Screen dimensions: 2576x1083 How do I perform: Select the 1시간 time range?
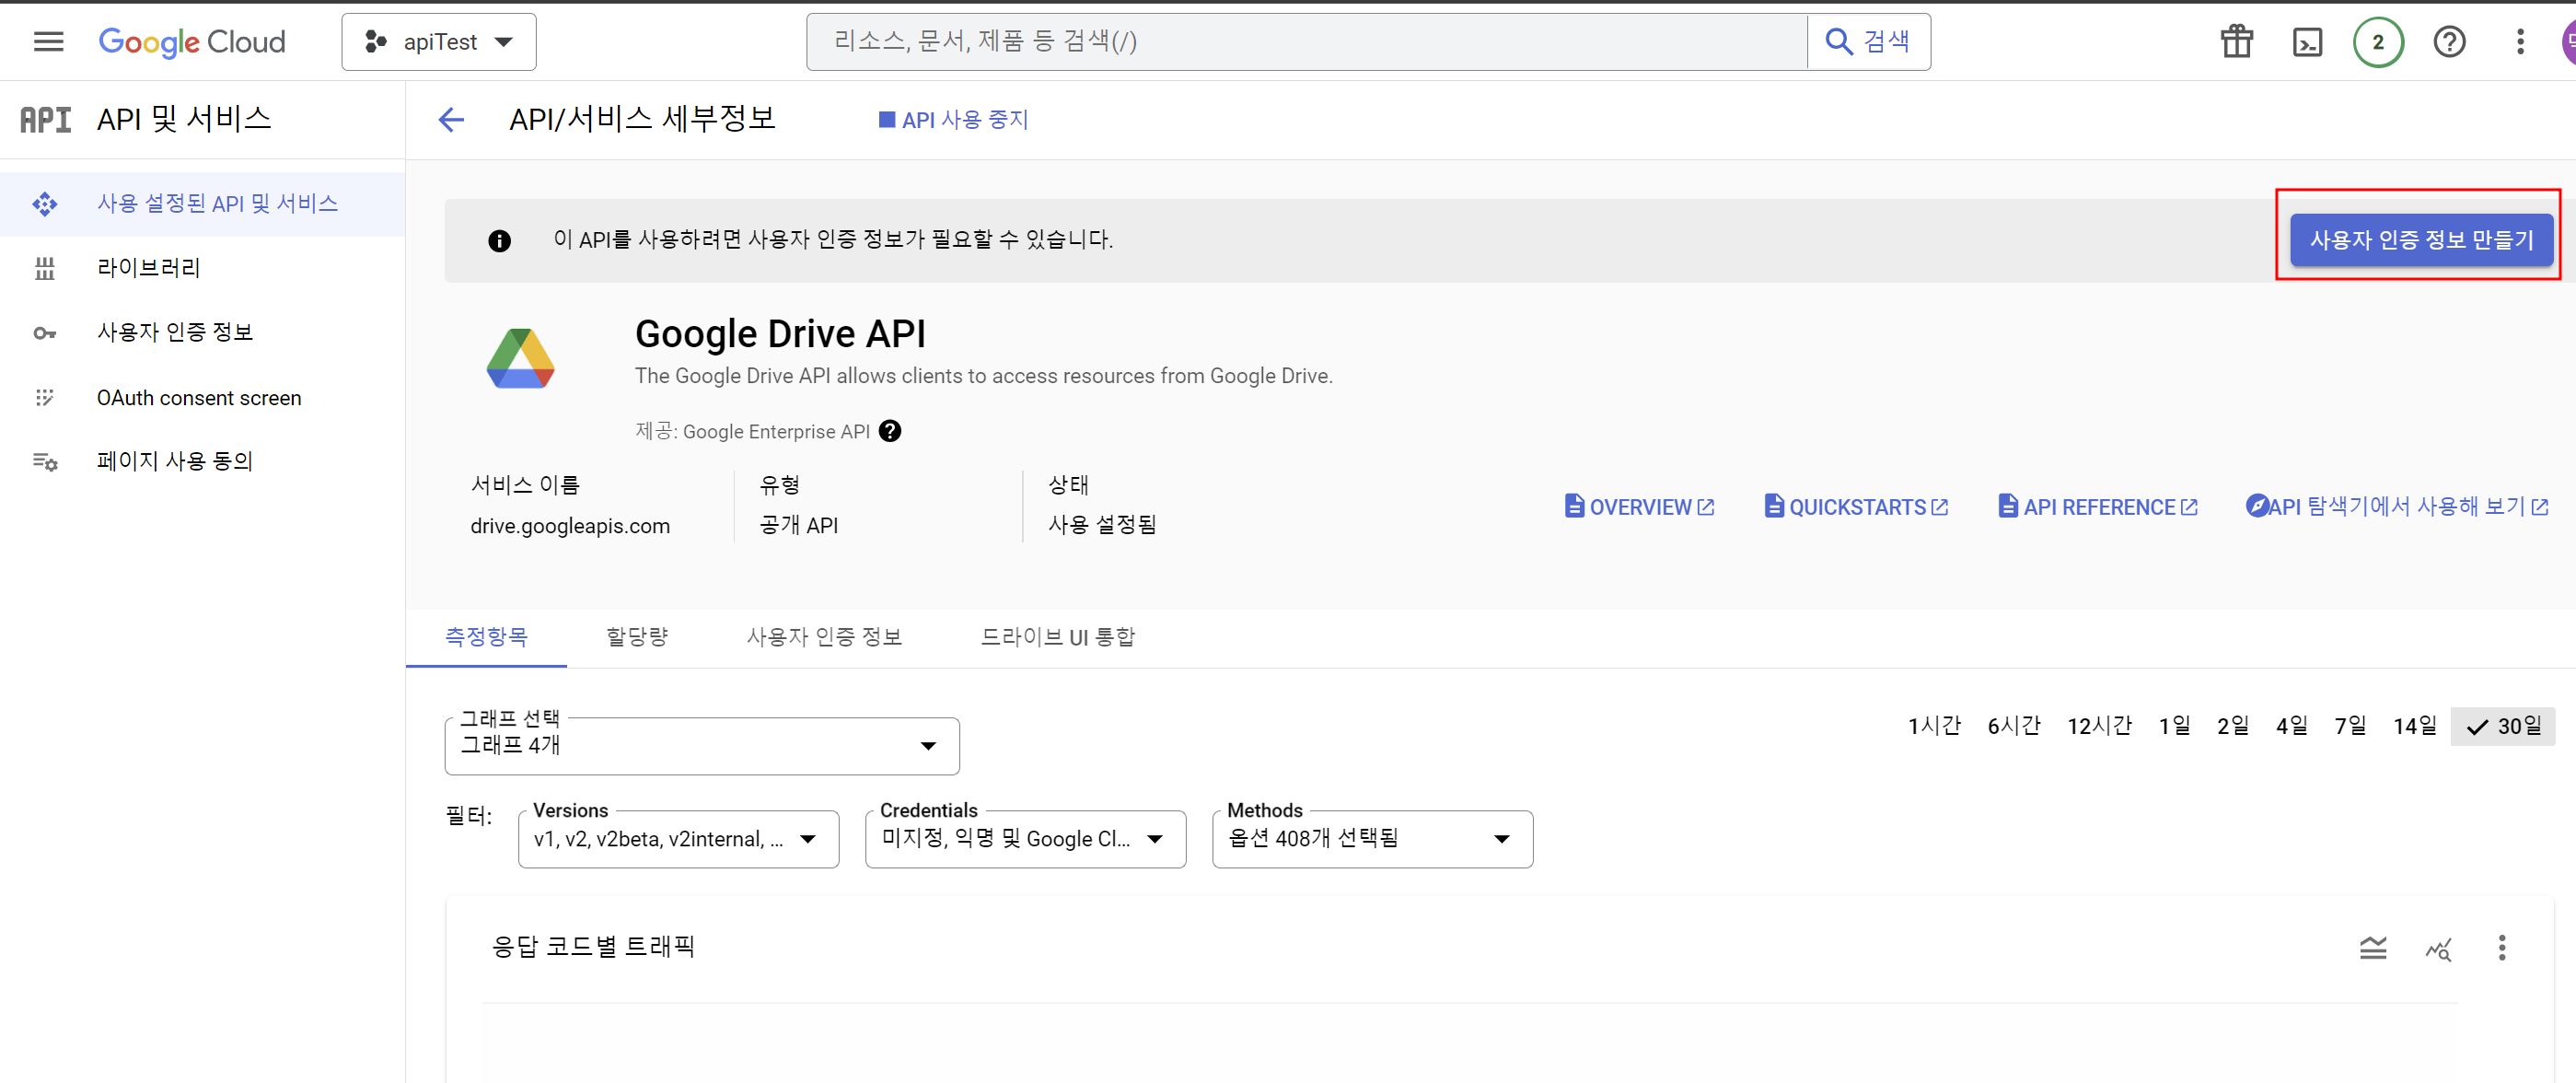pos(1934,725)
